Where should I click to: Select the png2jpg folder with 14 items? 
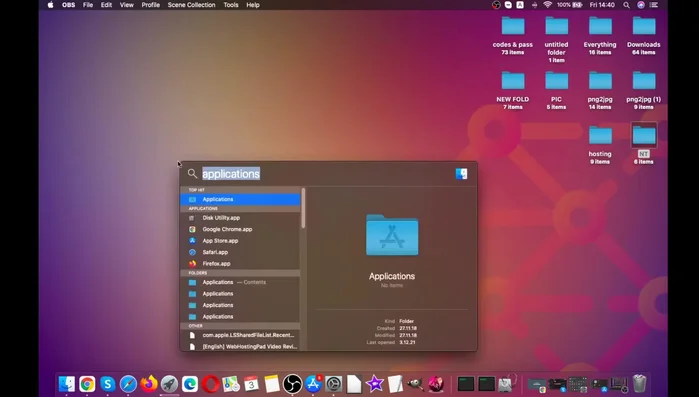tap(600, 90)
